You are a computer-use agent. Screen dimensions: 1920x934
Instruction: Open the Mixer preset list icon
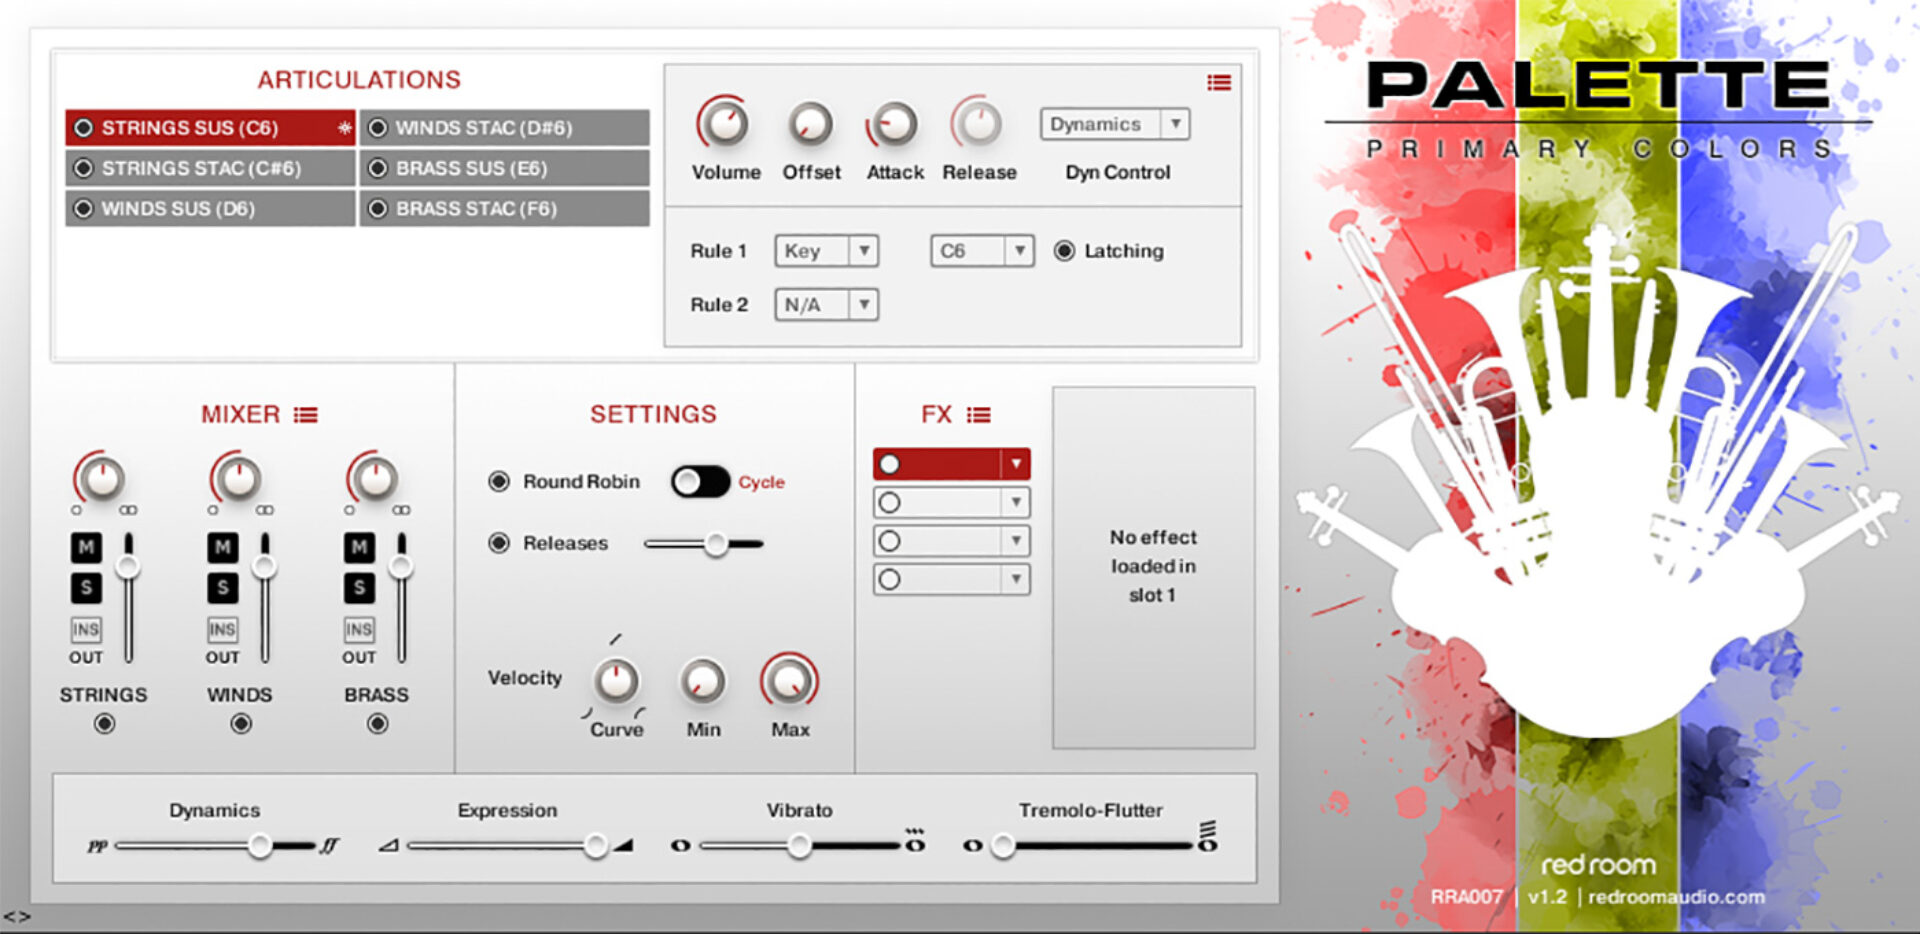click(x=307, y=414)
